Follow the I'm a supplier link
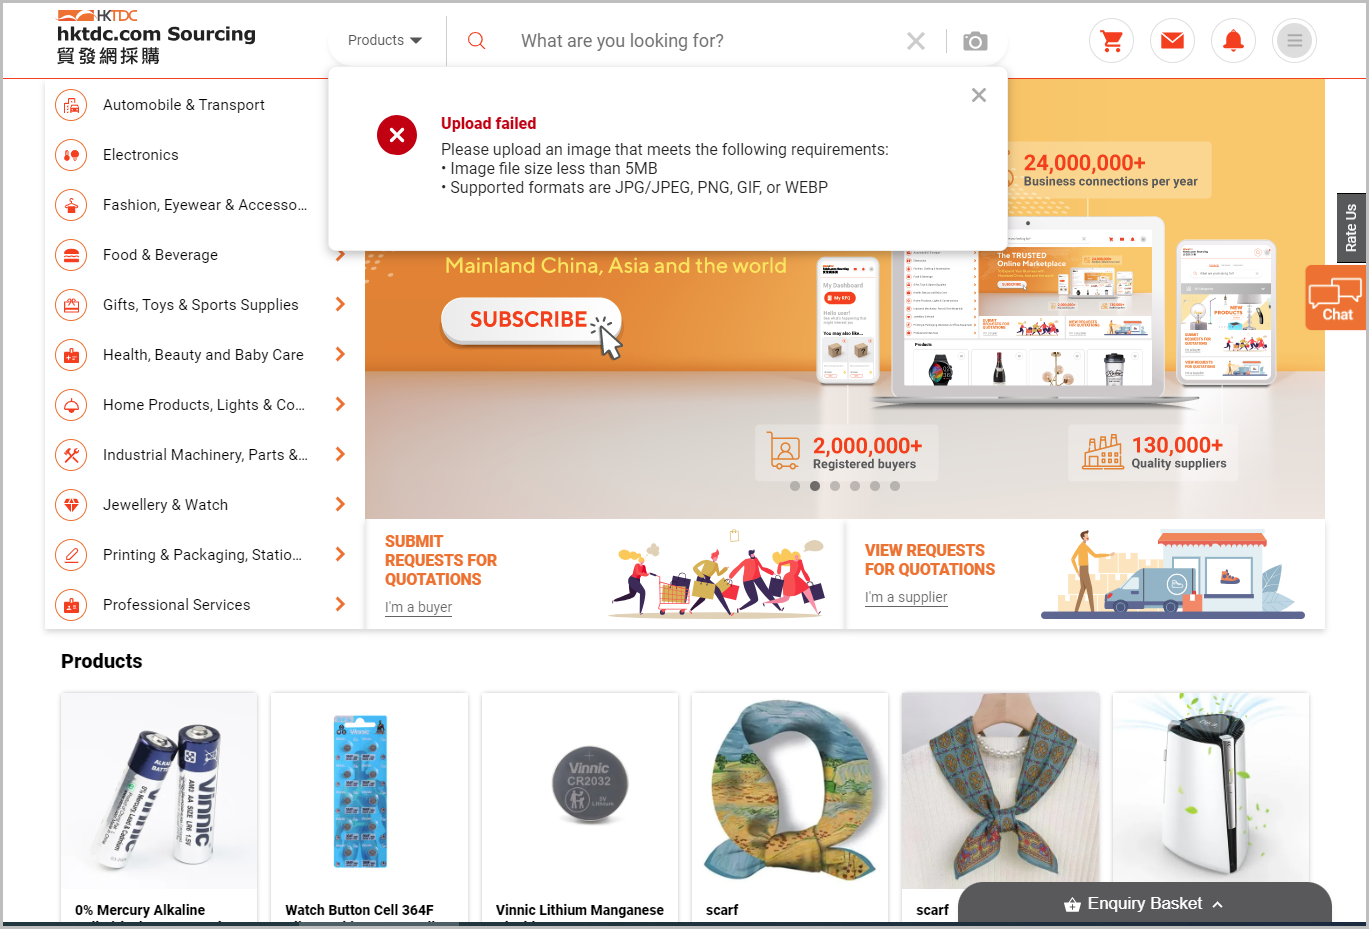Screen dimensions: 1369x929 [x=906, y=597]
